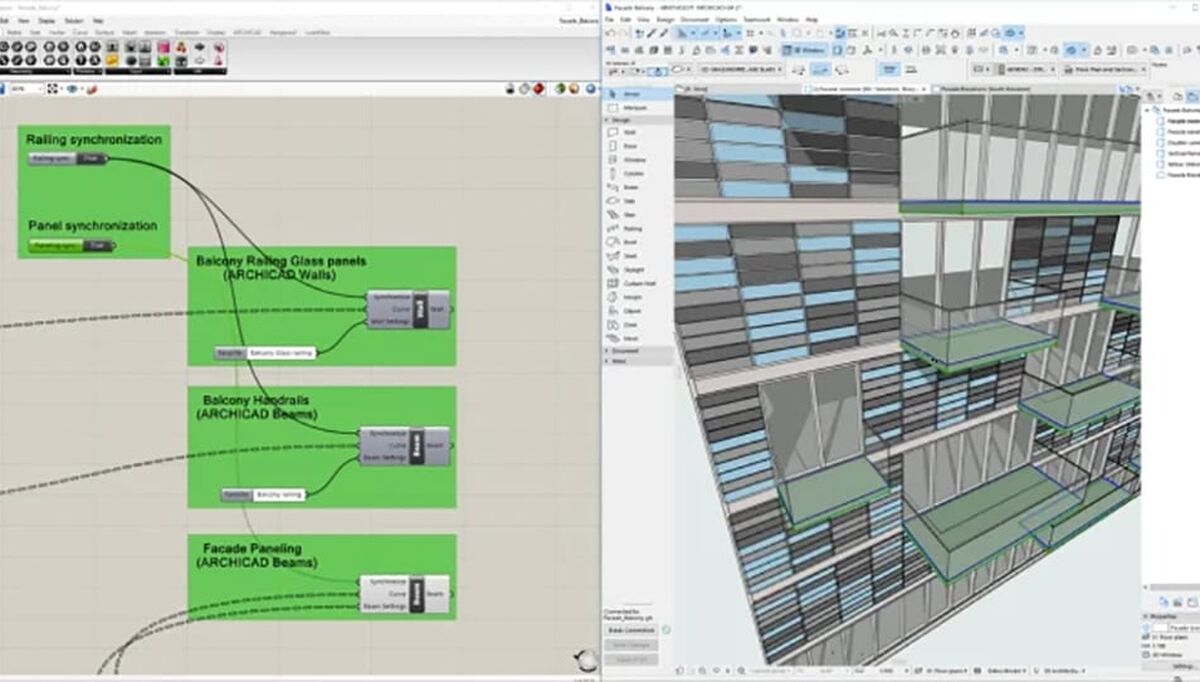Open ARCHICAD Teamwork menu
The height and width of the screenshot is (682, 1200).
click(x=756, y=19)
